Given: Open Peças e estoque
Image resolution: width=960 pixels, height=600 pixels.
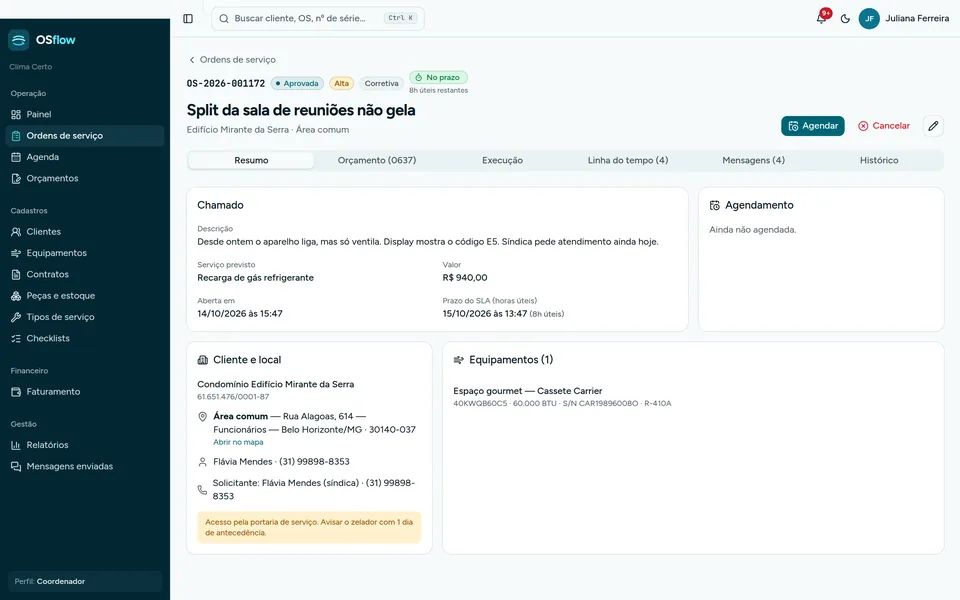Looking at the screenshot, I should coord(84,296).
